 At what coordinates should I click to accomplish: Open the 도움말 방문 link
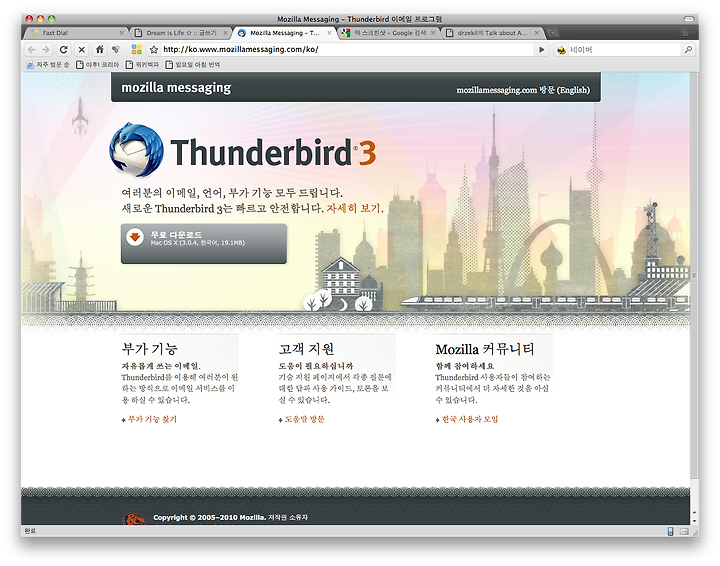pos(304,419)
